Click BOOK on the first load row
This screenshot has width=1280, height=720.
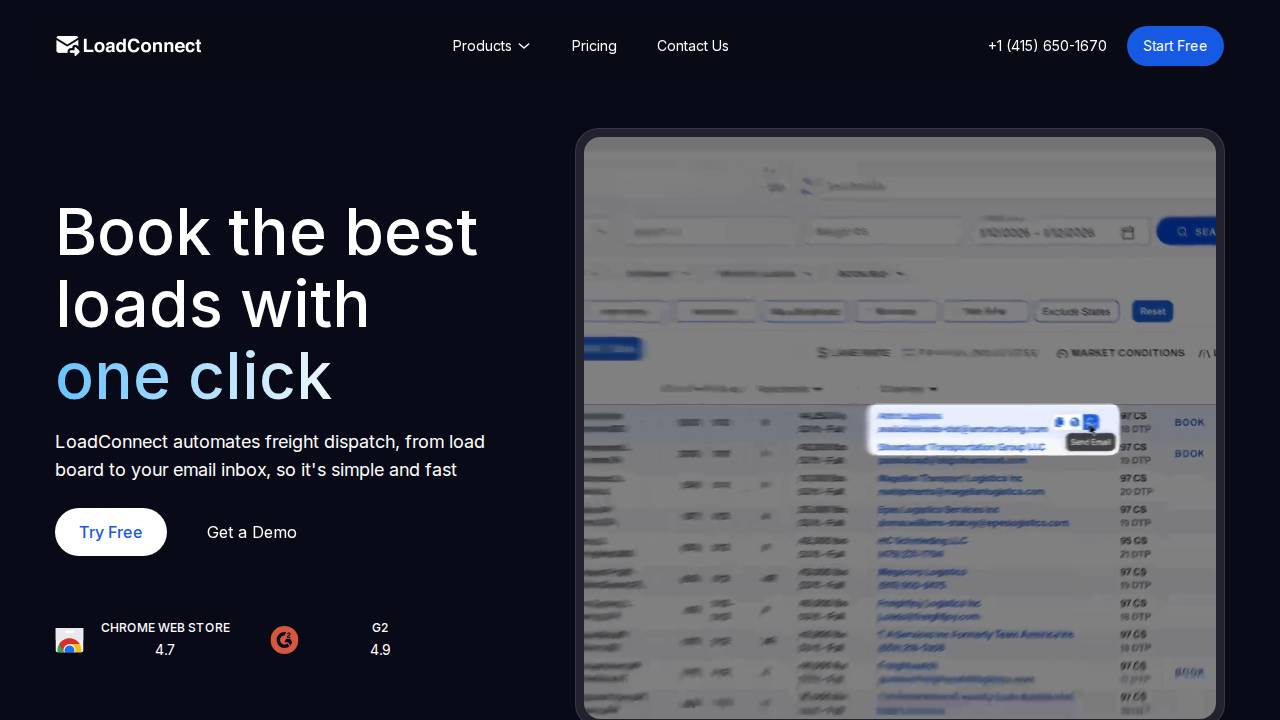1189,422
